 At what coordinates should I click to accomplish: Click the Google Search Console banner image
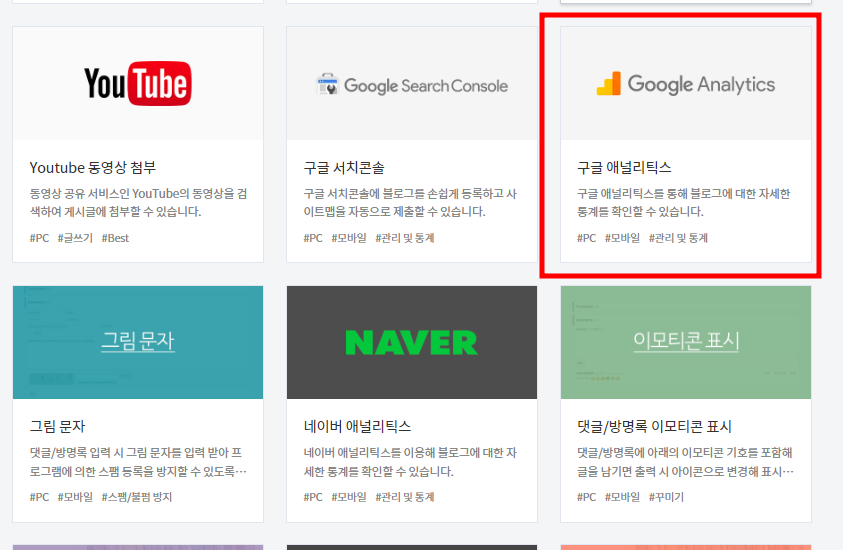click(412, 83)
